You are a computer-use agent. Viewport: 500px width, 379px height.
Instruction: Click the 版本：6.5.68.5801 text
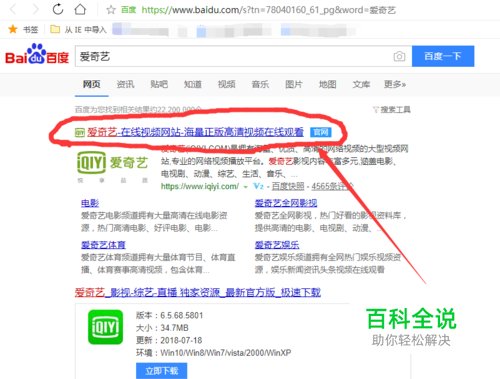point(169,315)
